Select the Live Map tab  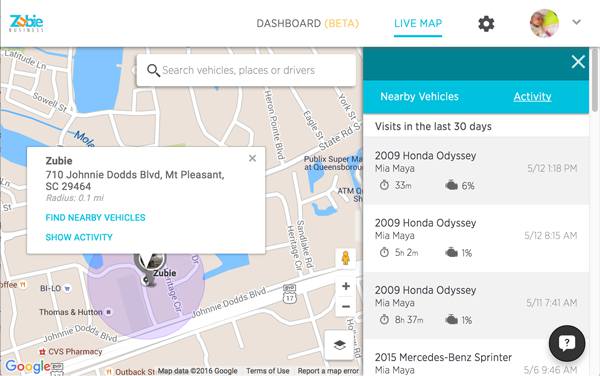pos(418,23)
